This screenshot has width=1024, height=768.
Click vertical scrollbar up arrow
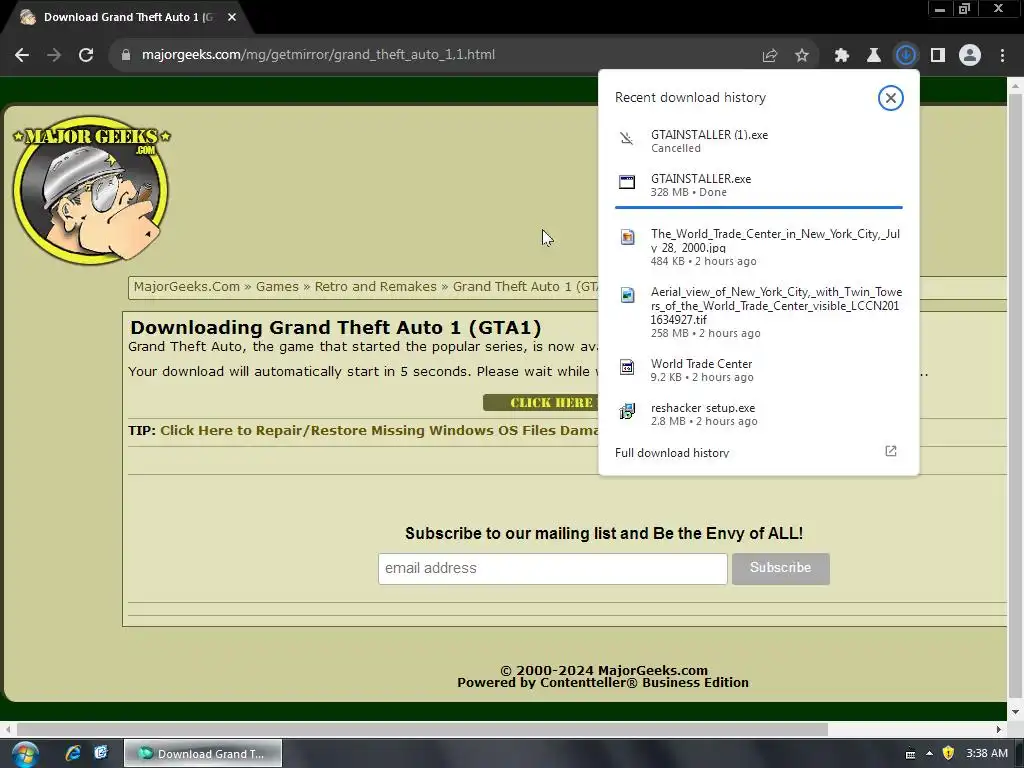tap(1015, 86)
